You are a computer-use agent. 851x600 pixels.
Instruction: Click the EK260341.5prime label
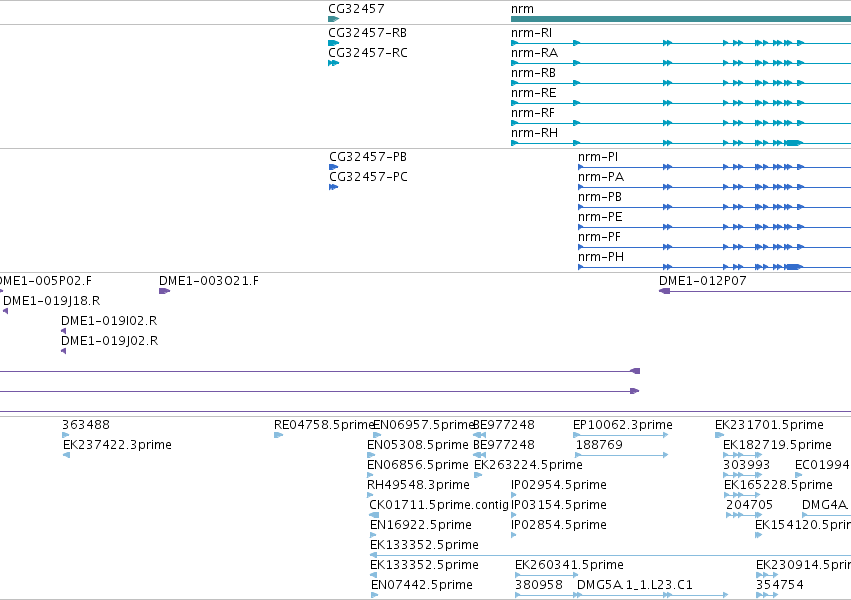point(569,565)
